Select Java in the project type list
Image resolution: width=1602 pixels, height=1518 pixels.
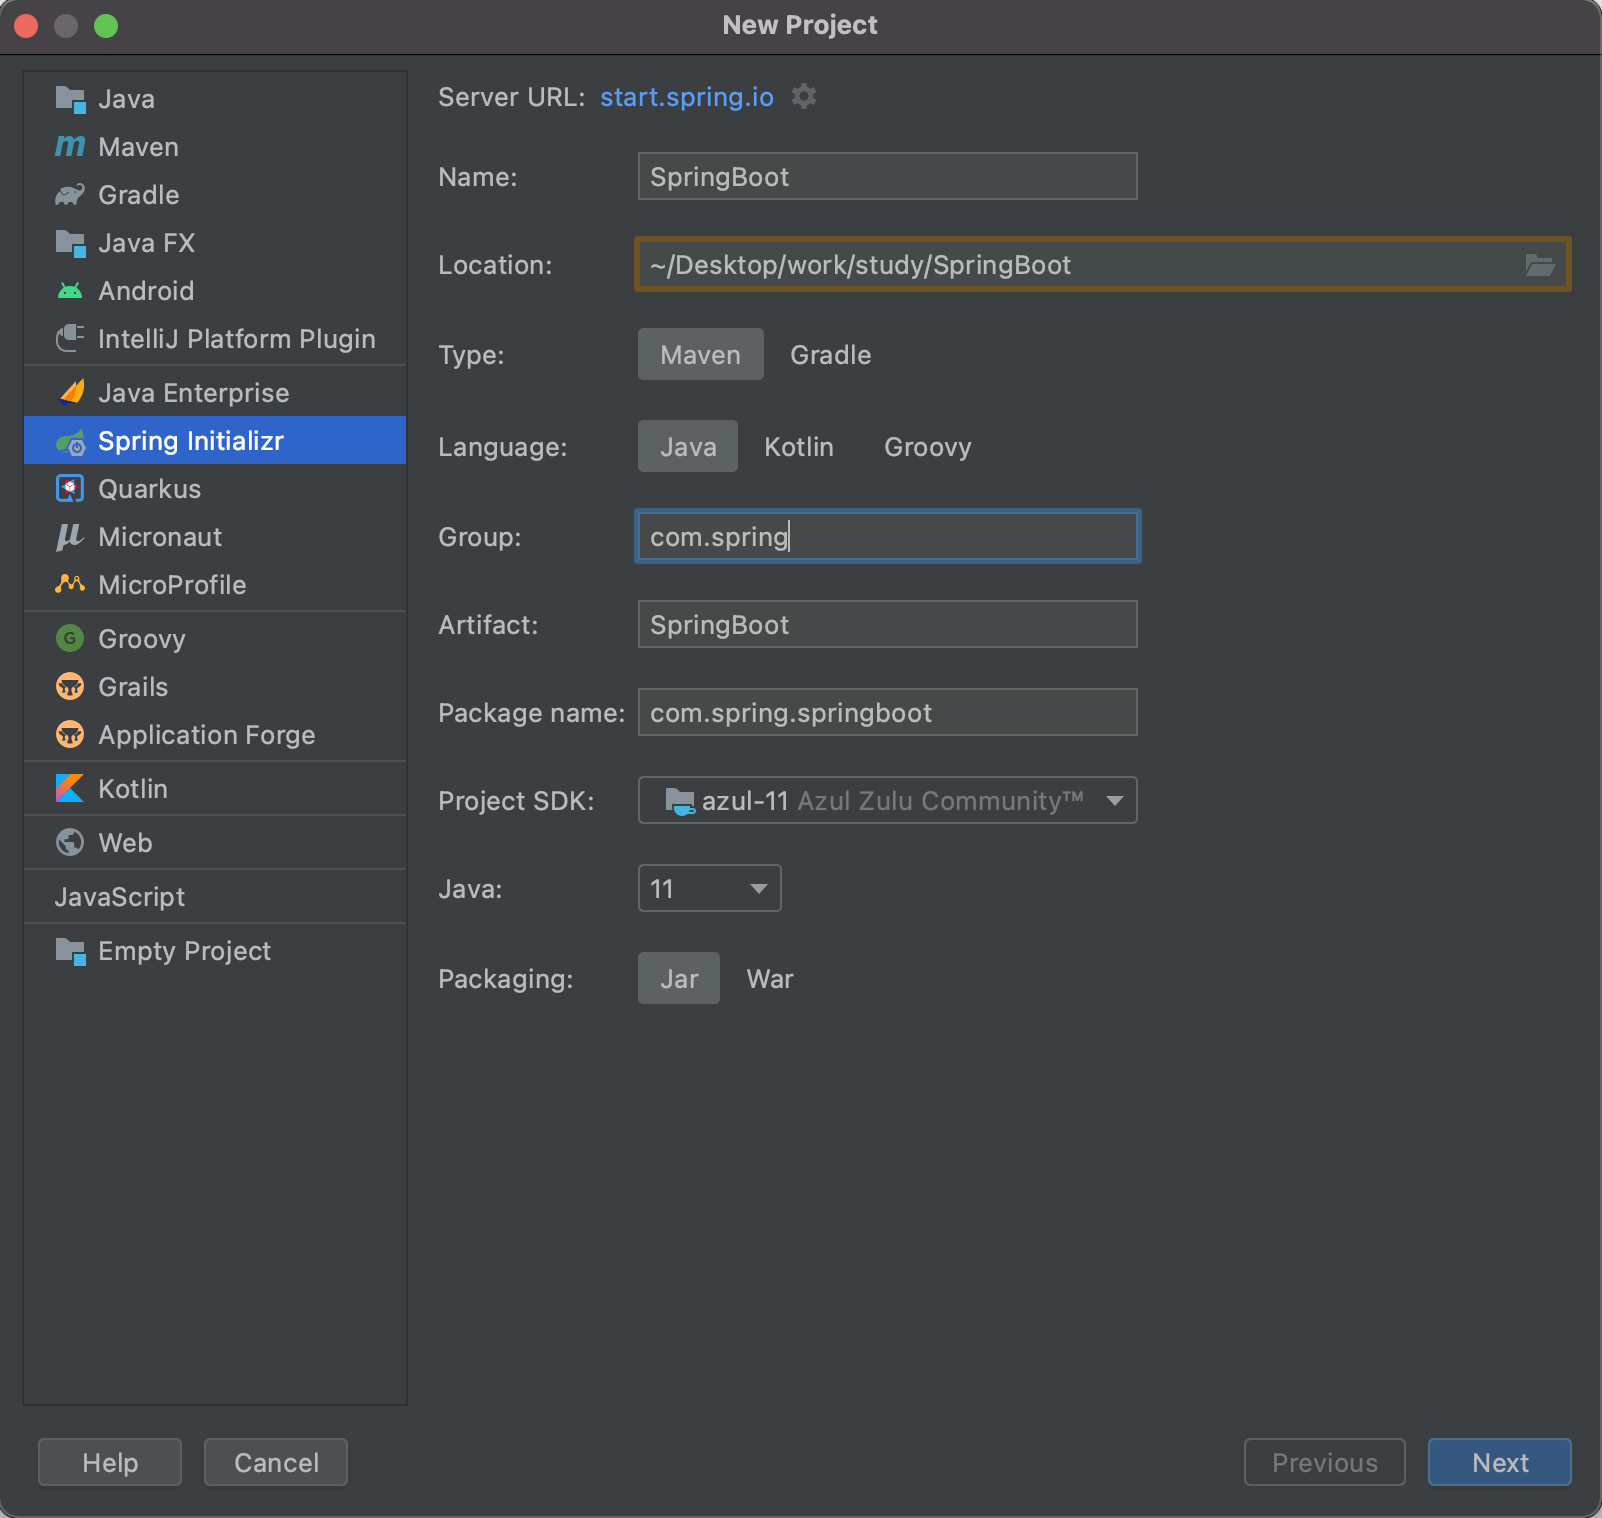(x=215, y=99)
